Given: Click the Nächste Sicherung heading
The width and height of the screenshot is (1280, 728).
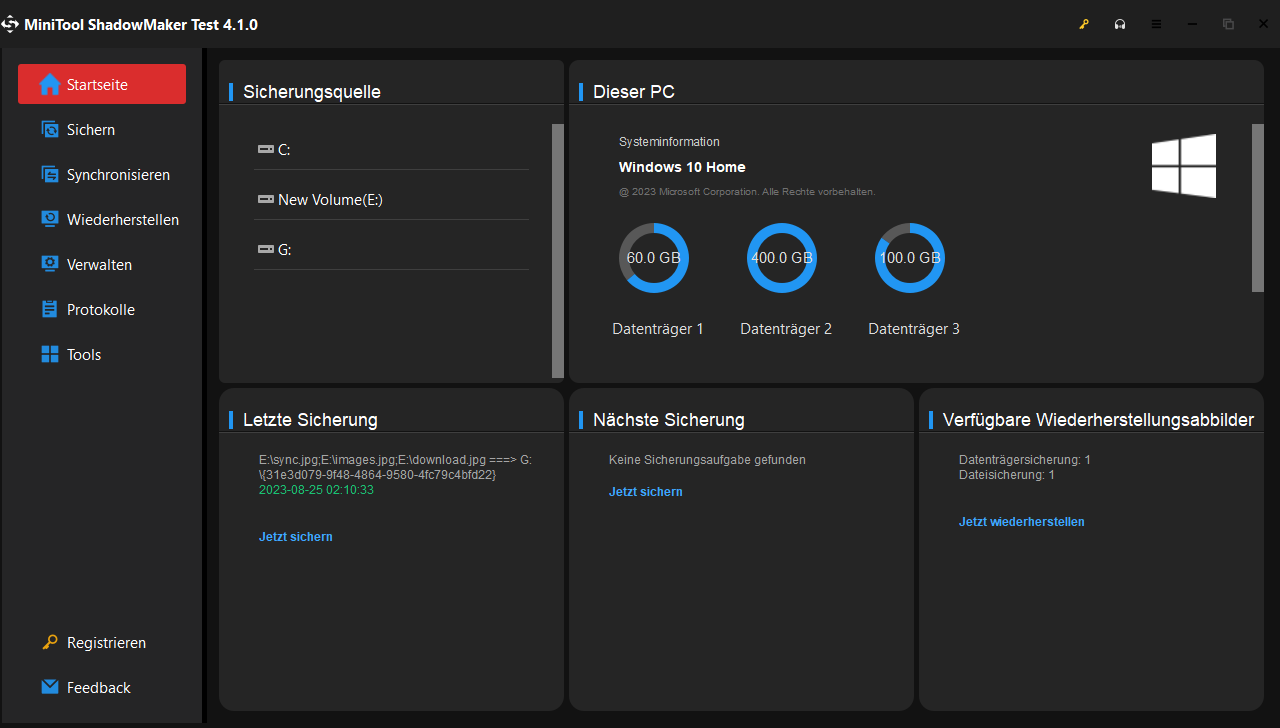Looking at the screenshot, I should click(669, 420).
